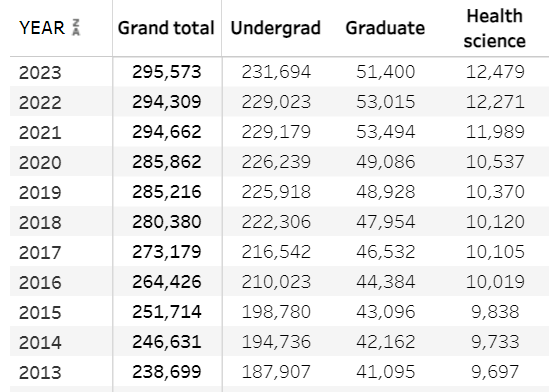Select grand total cell 285,216
The height and width of the screenshot is (392, 549).
pyautogui.click(x=167, y=192)
